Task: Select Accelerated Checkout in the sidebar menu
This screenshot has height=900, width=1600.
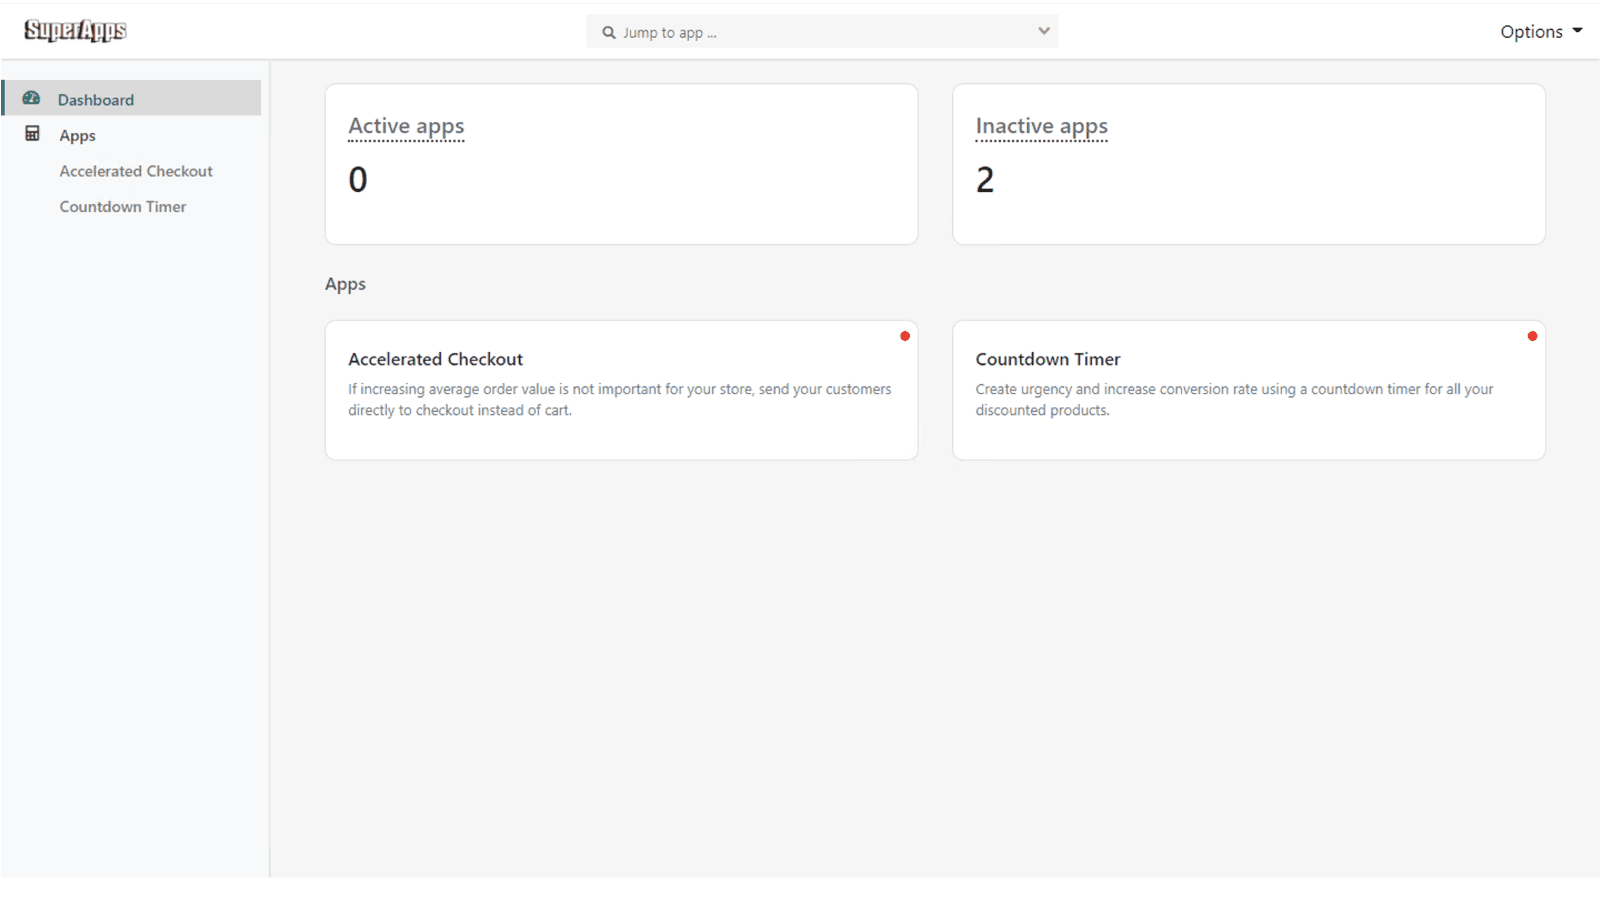Action: [x=136, y=171]
